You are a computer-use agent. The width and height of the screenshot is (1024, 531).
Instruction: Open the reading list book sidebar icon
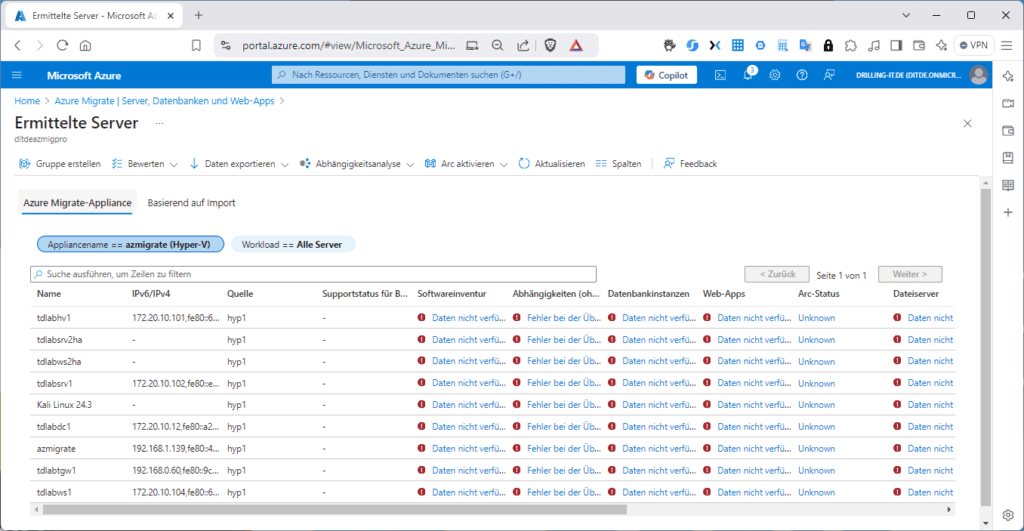(x=1008, y=185)
